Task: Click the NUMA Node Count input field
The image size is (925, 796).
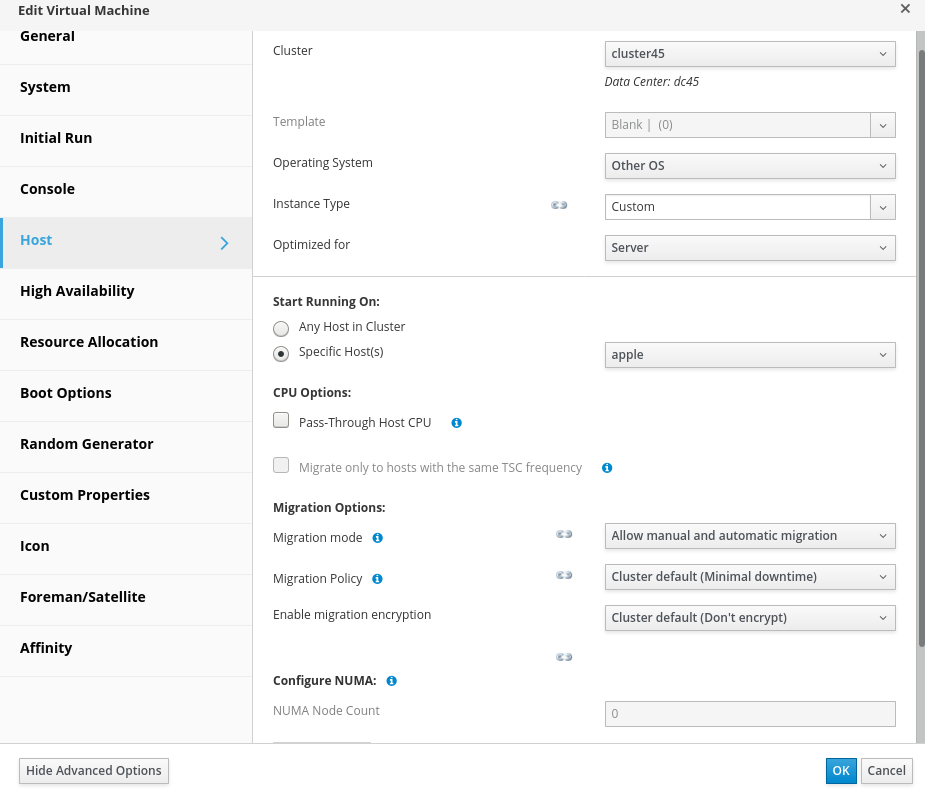Action: [x=749, y=714]
